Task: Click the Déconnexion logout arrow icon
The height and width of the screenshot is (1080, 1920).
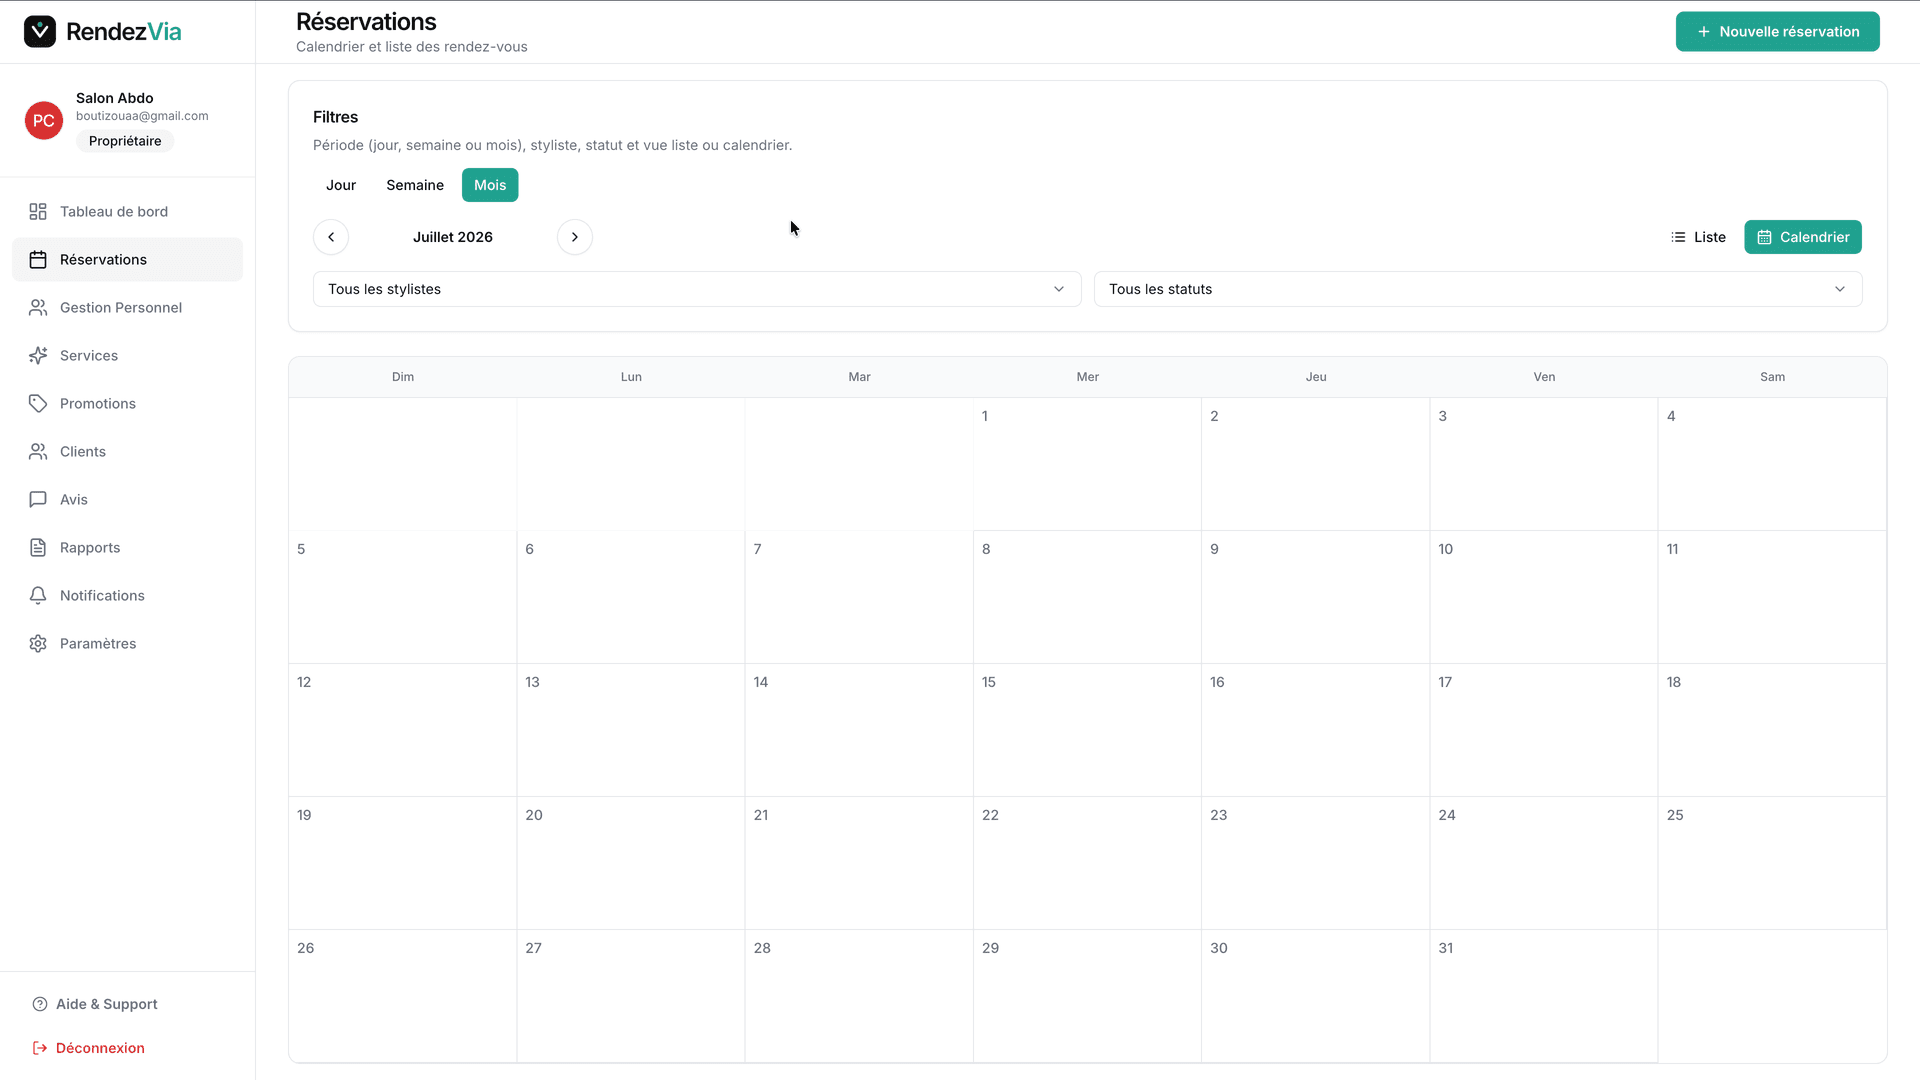Action: click(40, 1048)
